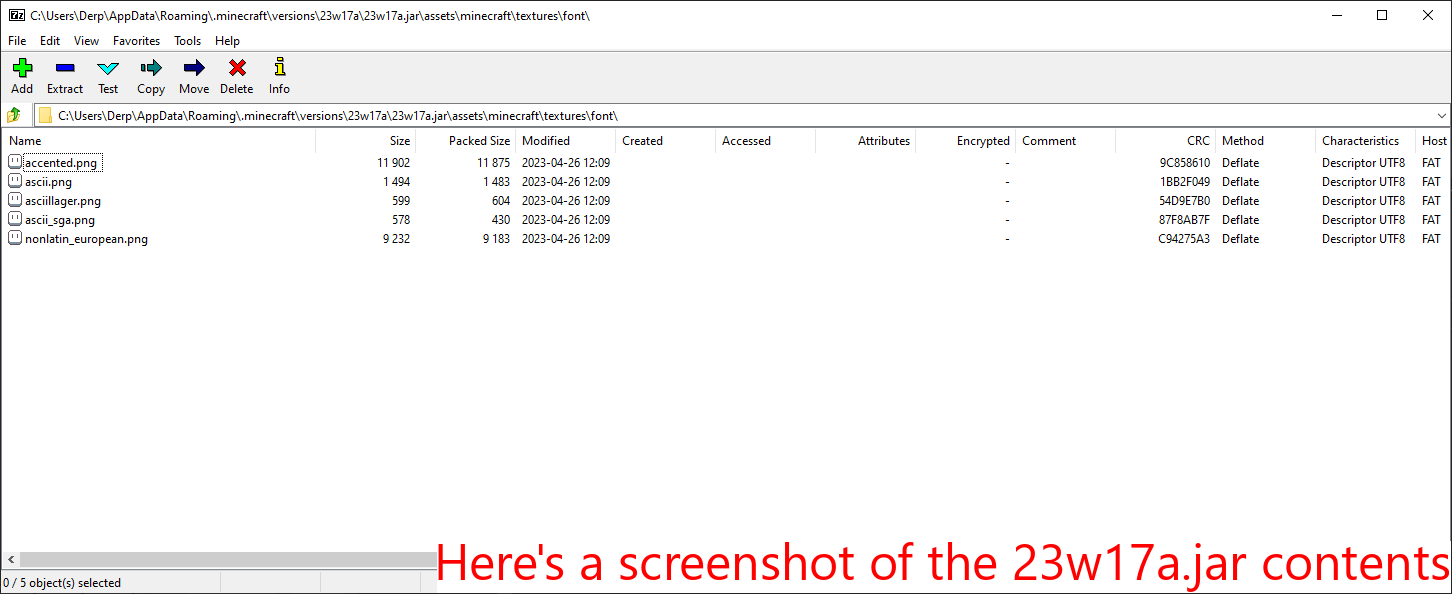Minimize the 7-Zip window
Image resolution: width=1452 pixels, height=594 pixels.
click(1336, 15)
